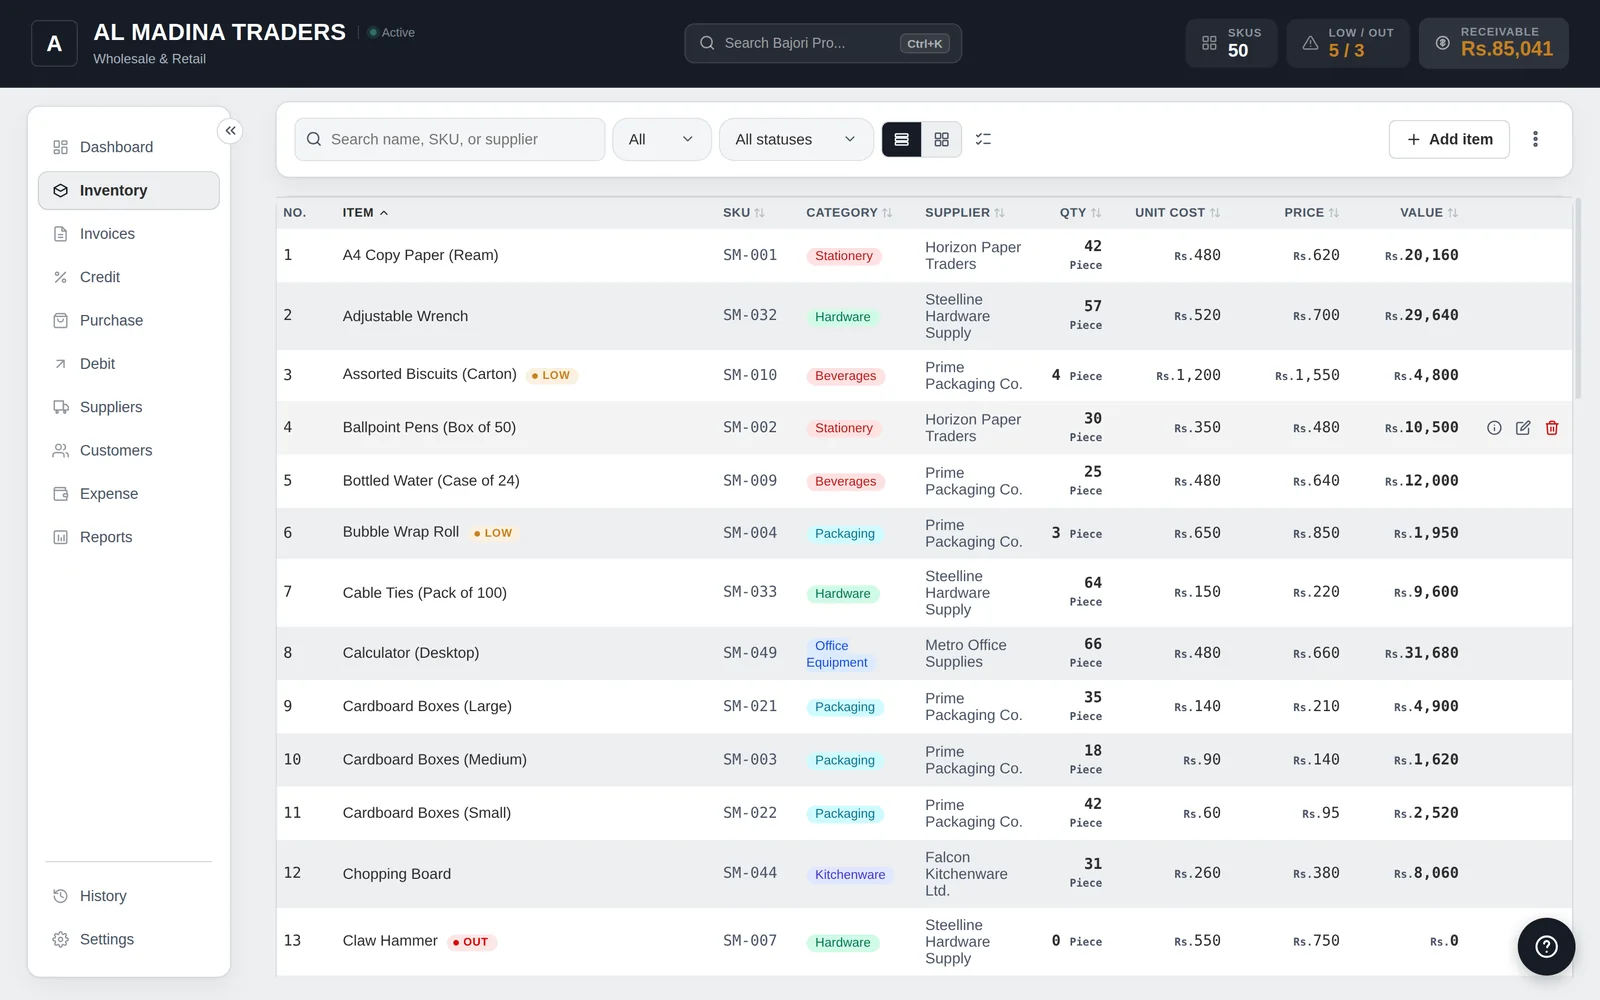Open Settings in the sidebar
The height and width of the screenshot is (1000, 1600).
129,940
